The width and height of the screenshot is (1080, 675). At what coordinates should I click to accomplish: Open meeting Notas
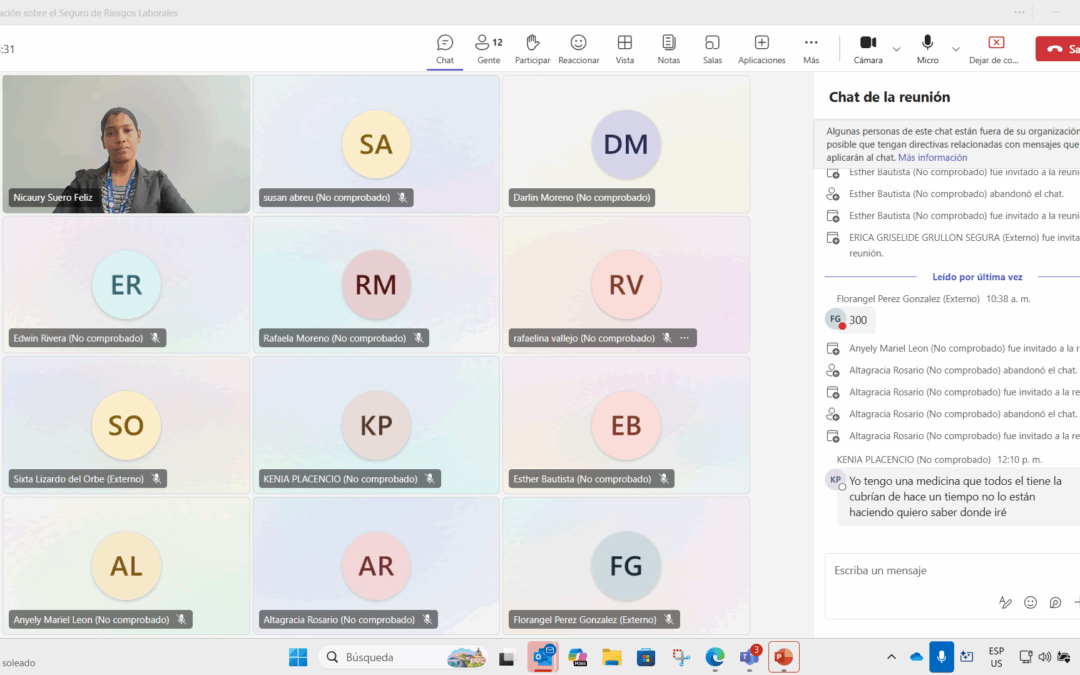tap(668, 48)
